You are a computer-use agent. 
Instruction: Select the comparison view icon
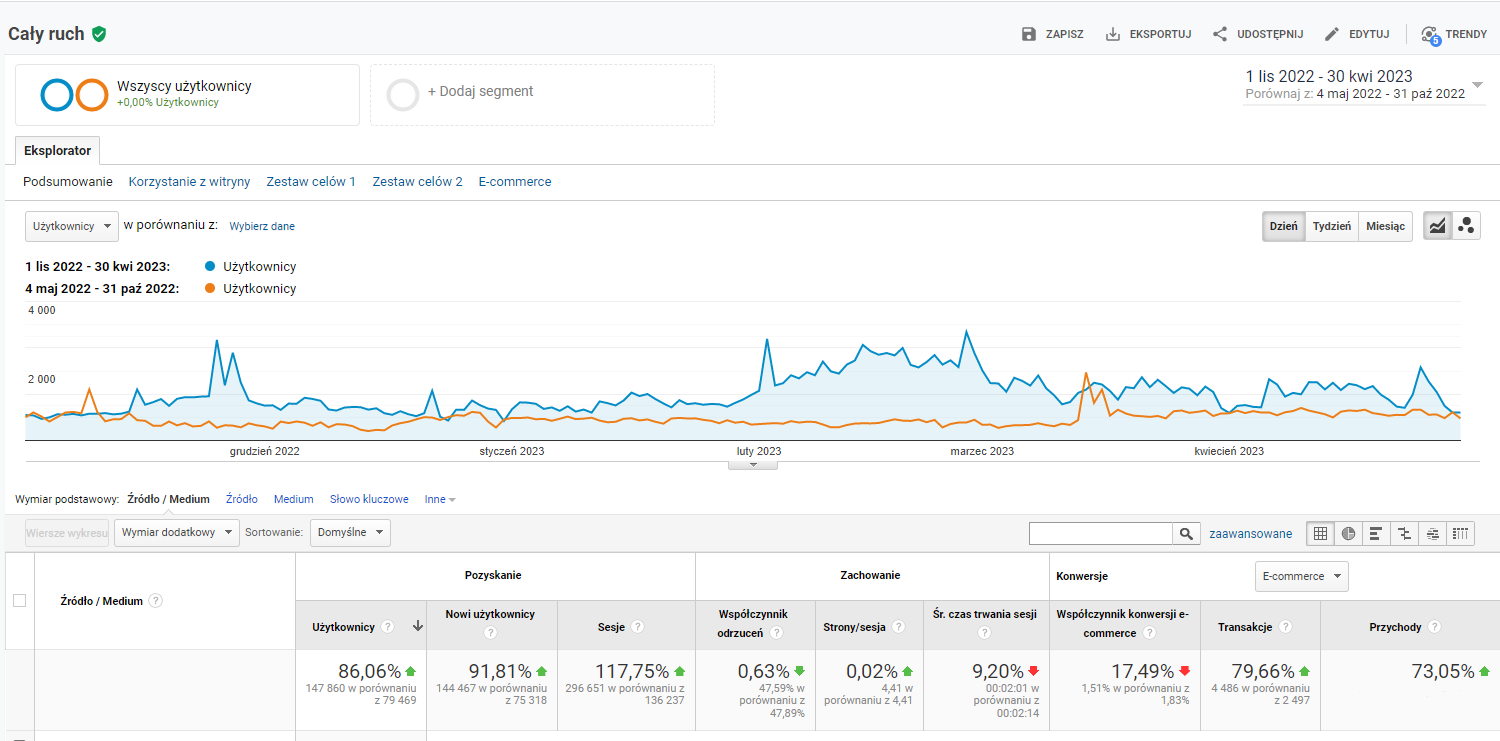tap(1404, 533)
